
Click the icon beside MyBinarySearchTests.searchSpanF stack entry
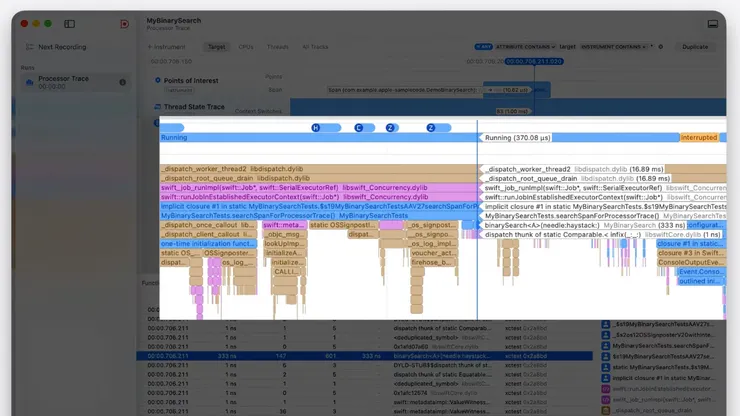point(605,346)
